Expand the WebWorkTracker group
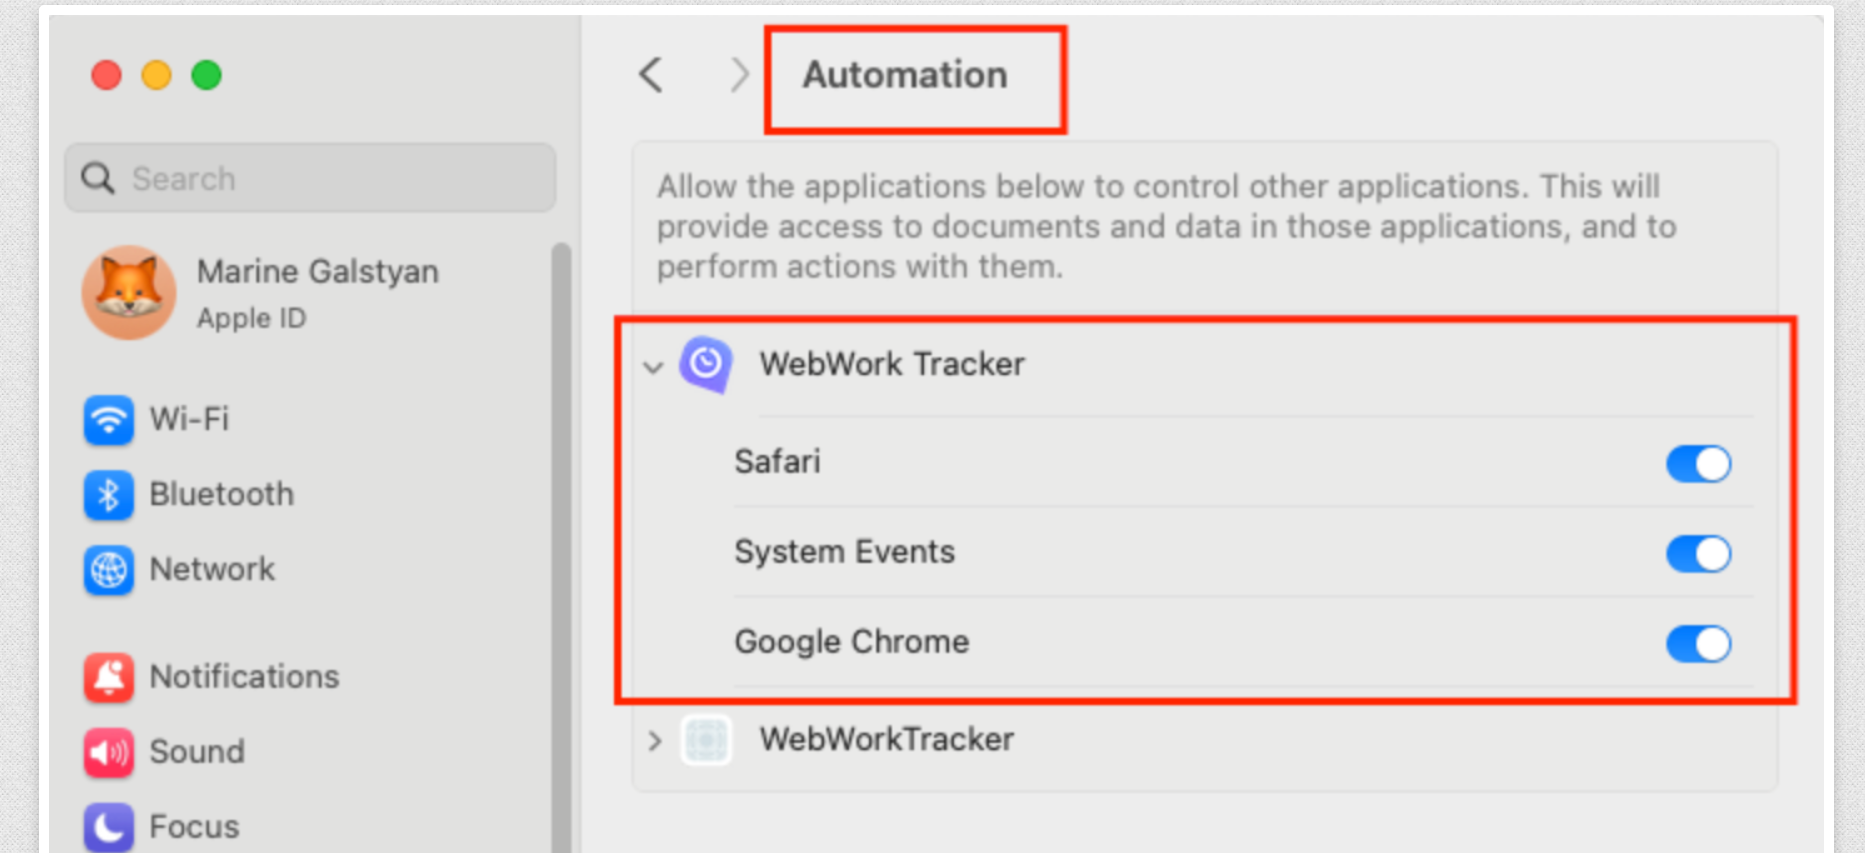Viewport: 1865px width, 853px height. tap(654, 741)
